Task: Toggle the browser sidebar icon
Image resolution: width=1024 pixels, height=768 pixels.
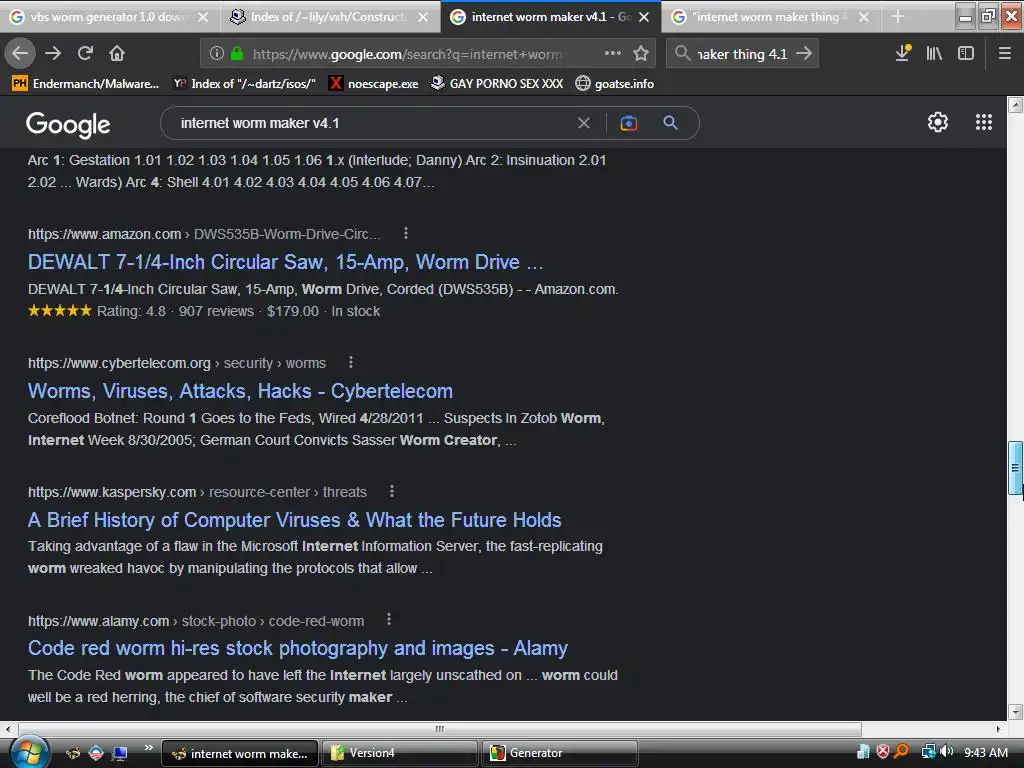Action: (966, 53)
